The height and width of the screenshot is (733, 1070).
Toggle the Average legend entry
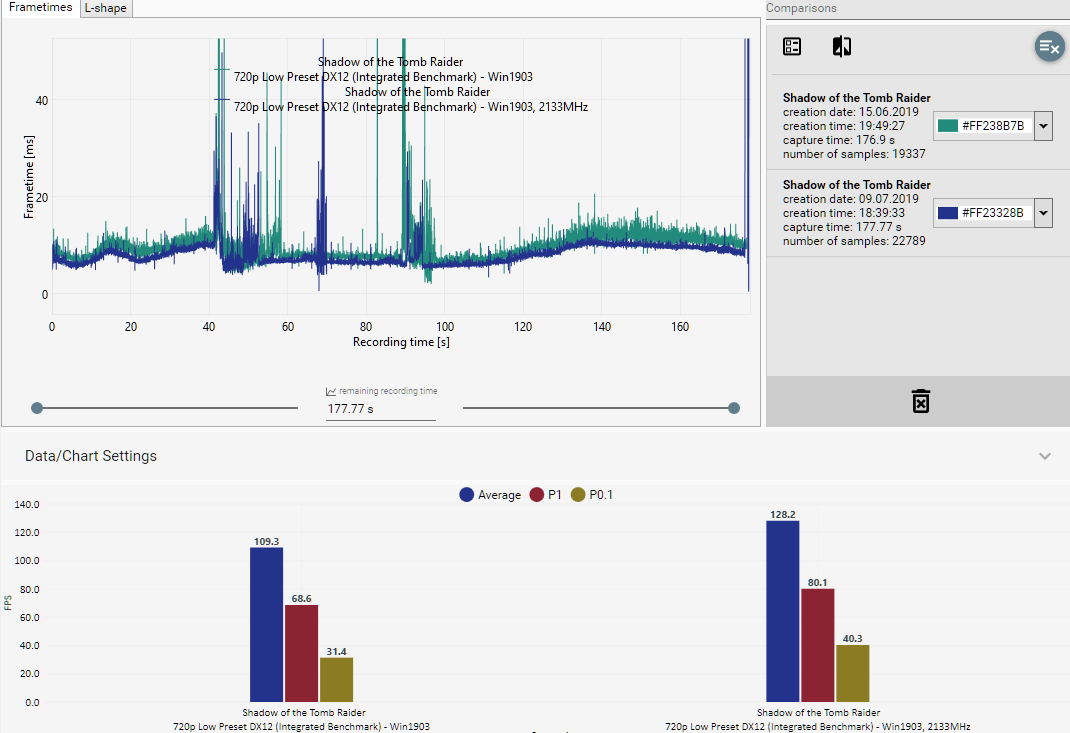pyautogui.click(x=490, y=495)
